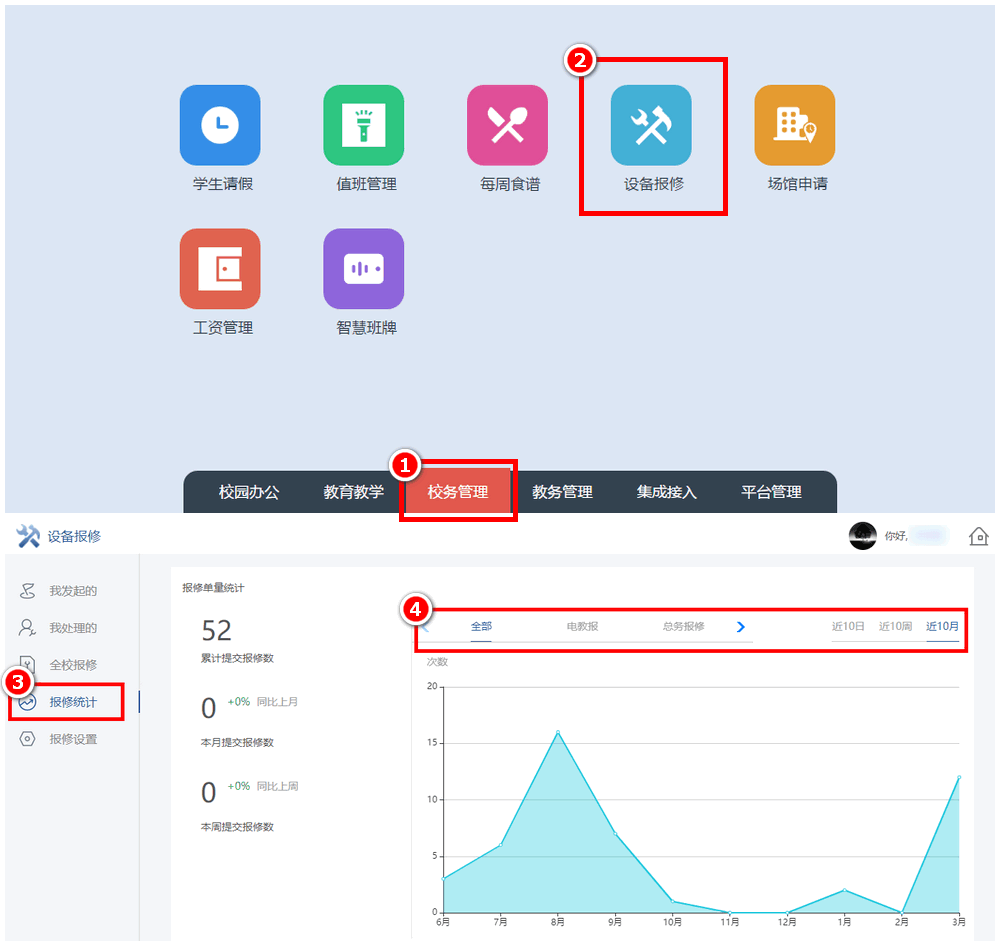
Task: Open the 值班管理 flashlight icon
Action: [364, 125]
